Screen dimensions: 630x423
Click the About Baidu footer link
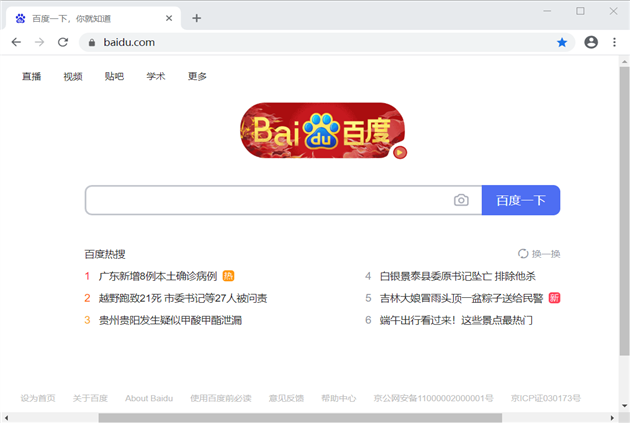click(x=149, y=398)
